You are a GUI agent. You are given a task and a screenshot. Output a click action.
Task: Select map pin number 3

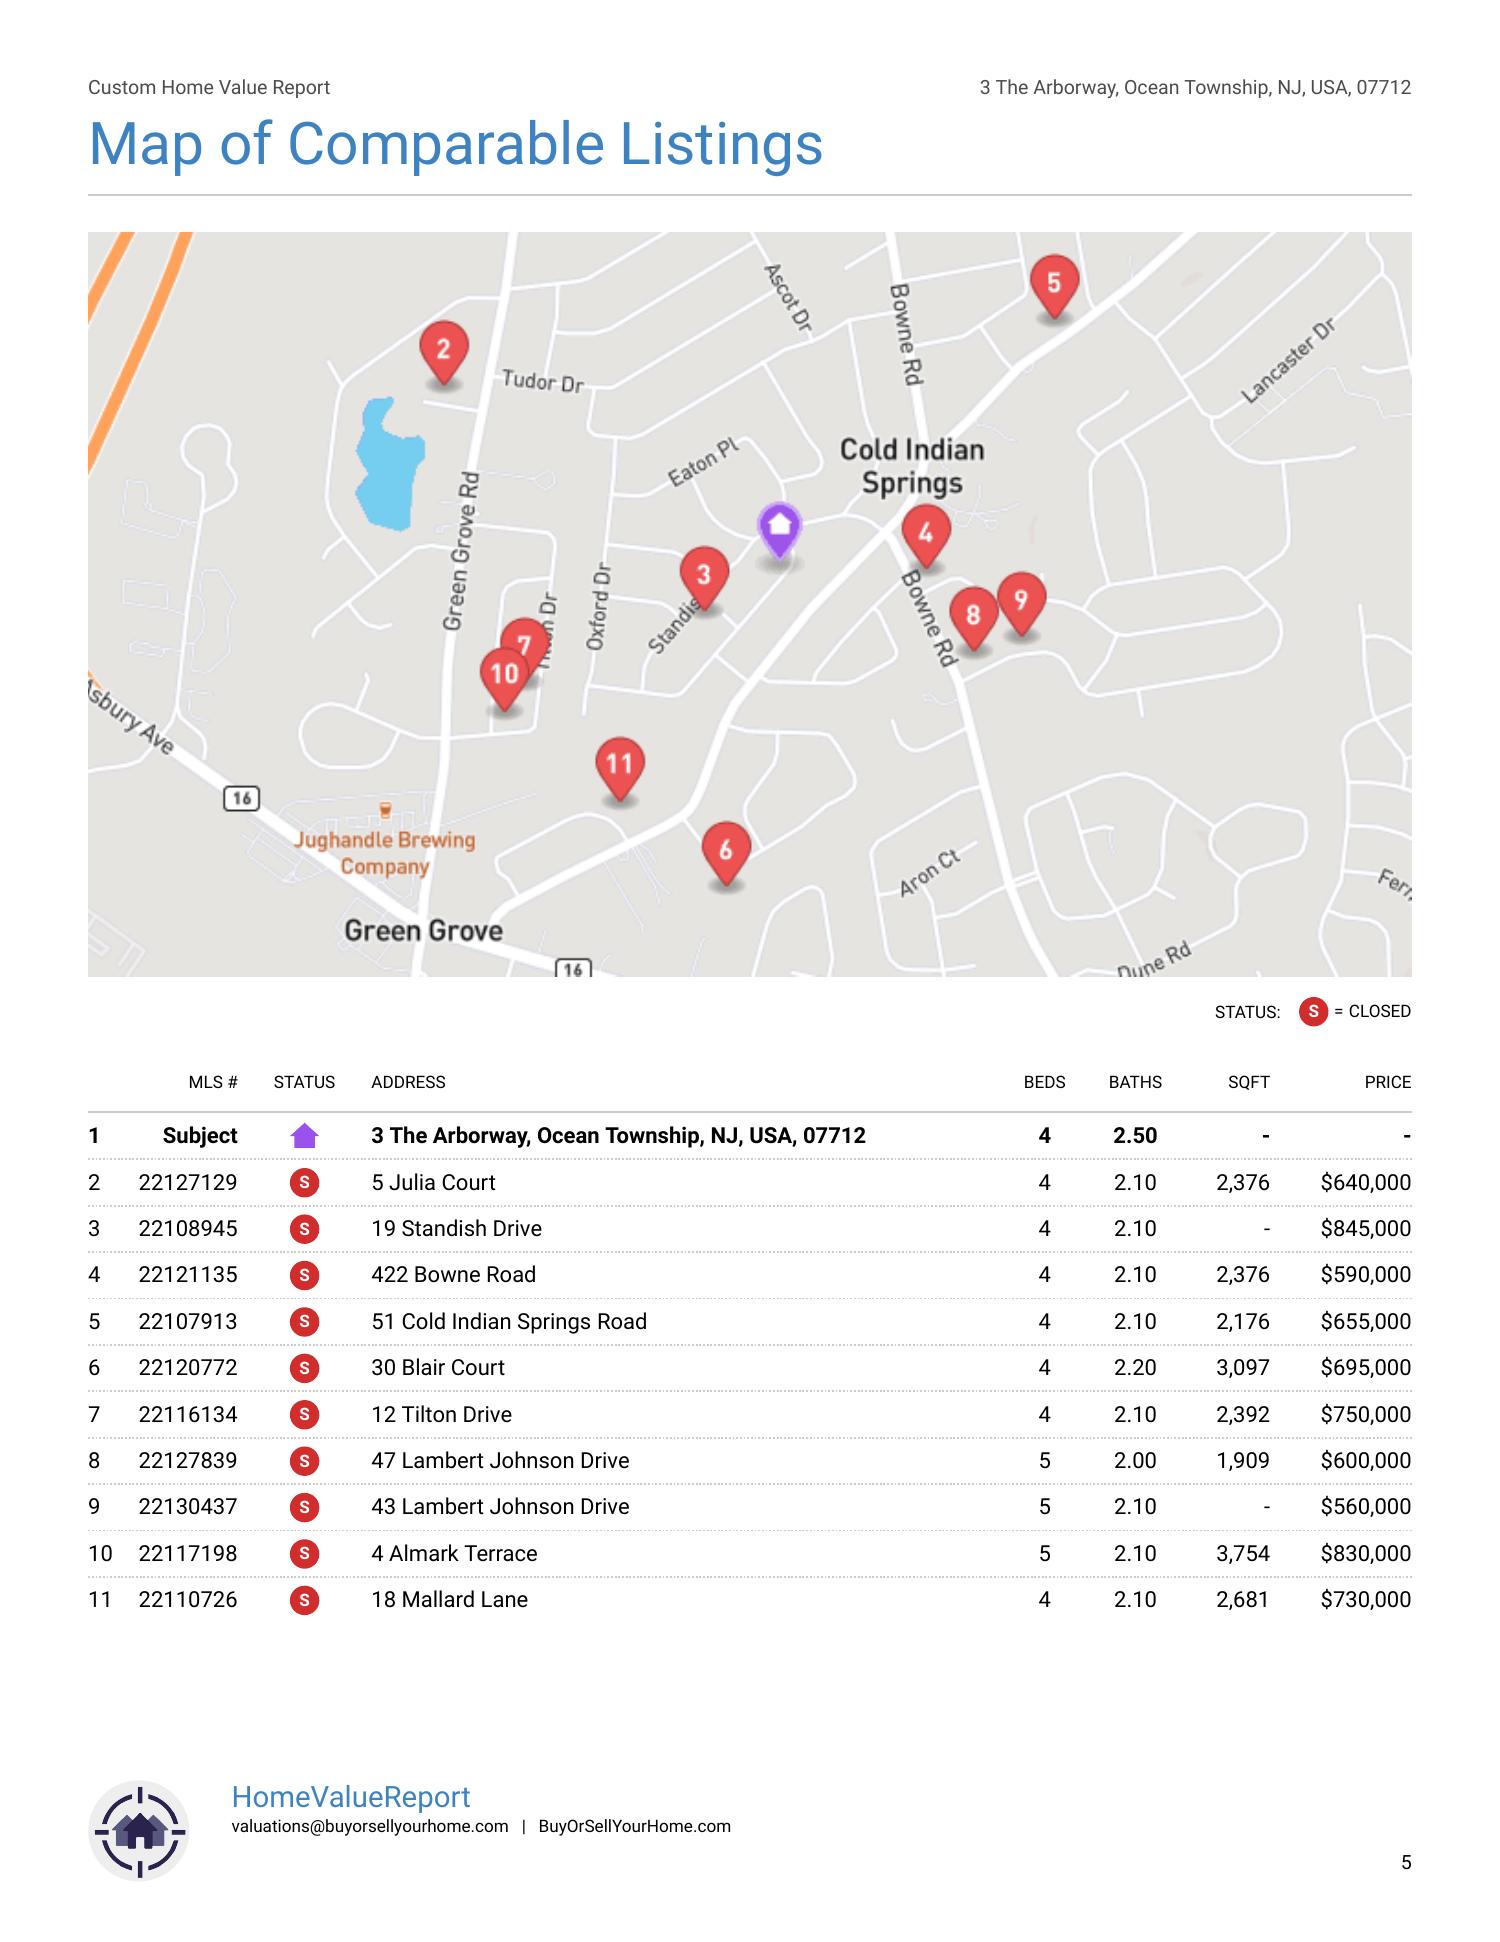[703, 575]
